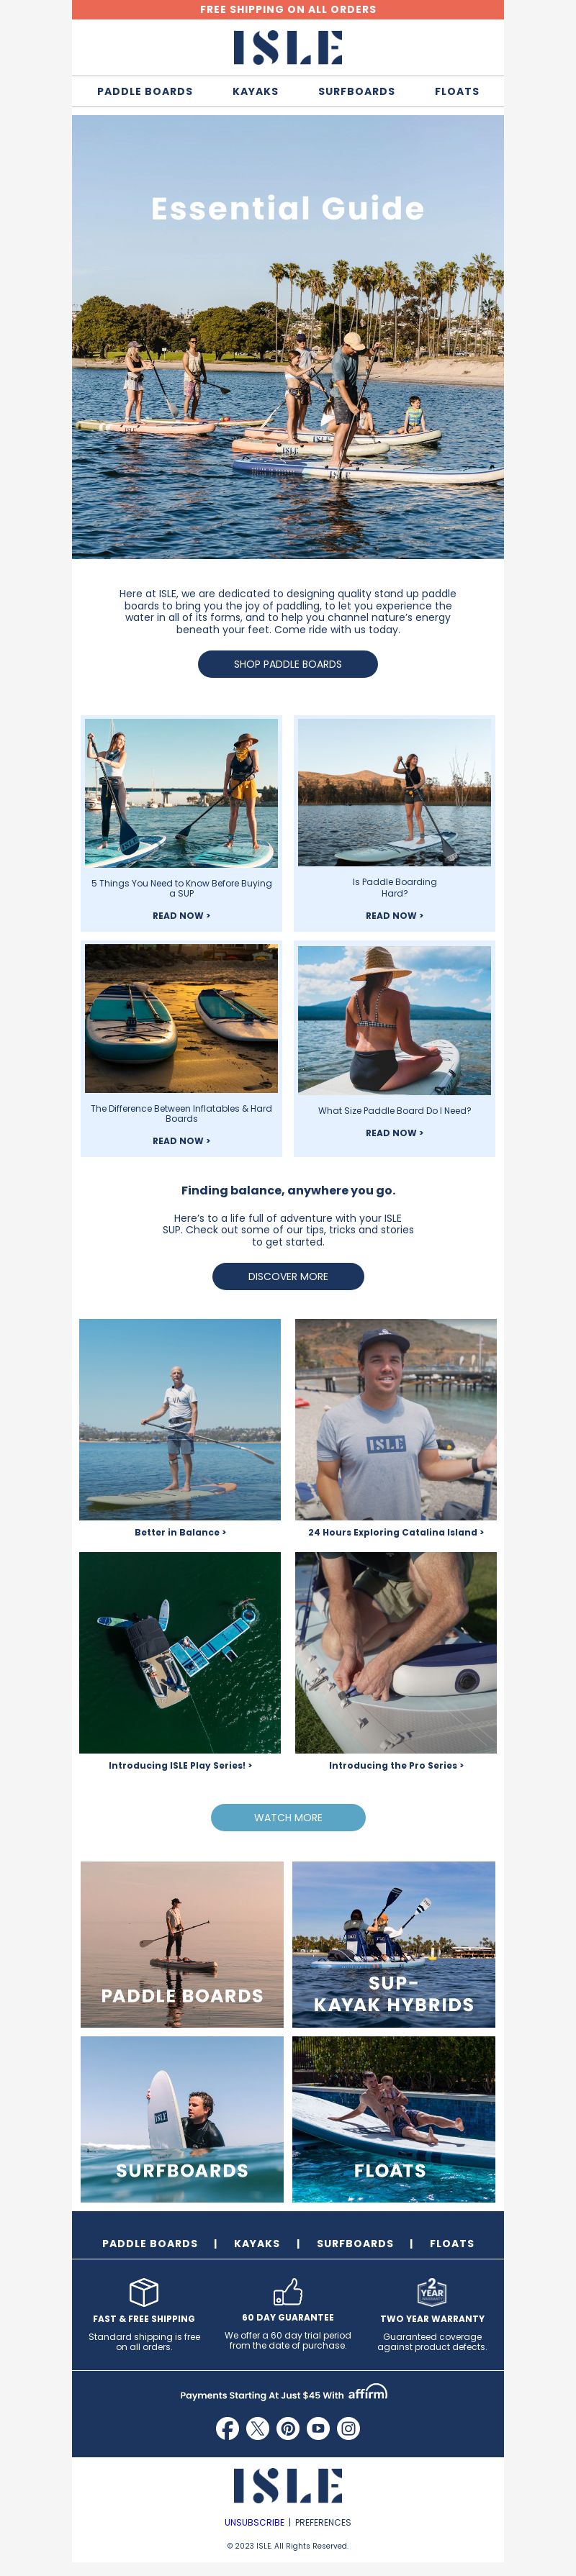Open the Instagram social icon
Screen dimensions: 576x2576
pyautogui.click(x=348, y=2428)
